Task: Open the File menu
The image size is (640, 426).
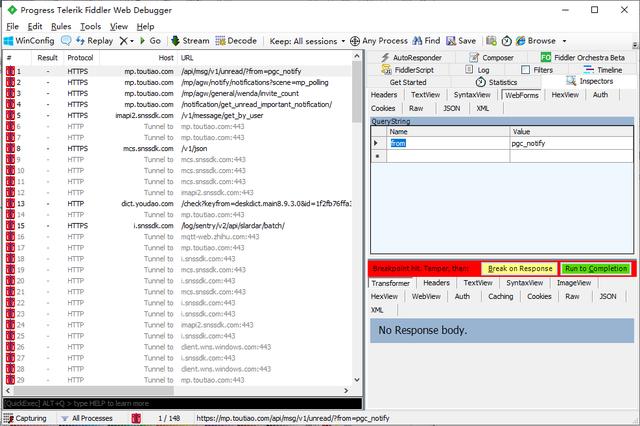Action: 13,27
